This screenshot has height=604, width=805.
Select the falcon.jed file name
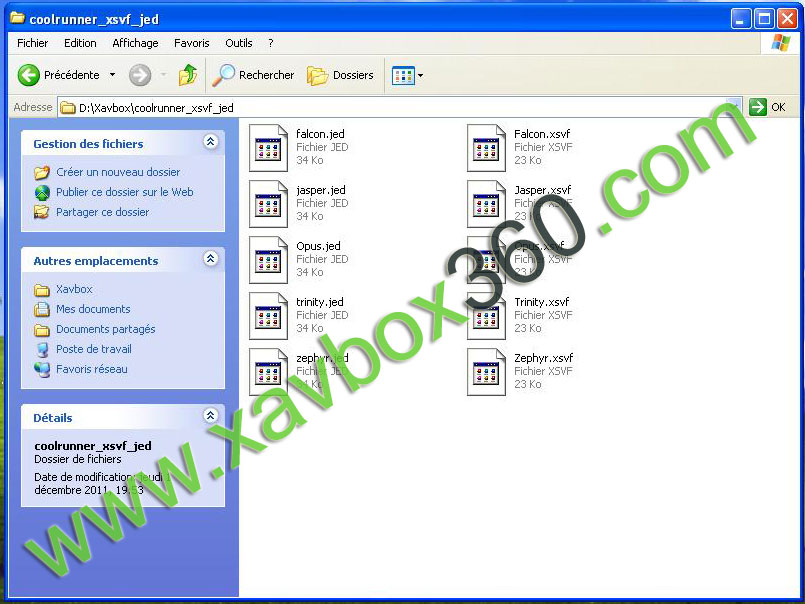(x=320, y=134)
